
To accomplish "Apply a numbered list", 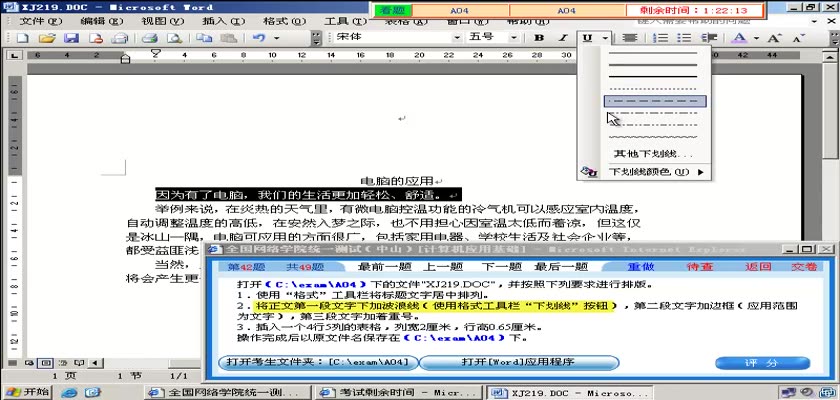I will pos(663,38).
